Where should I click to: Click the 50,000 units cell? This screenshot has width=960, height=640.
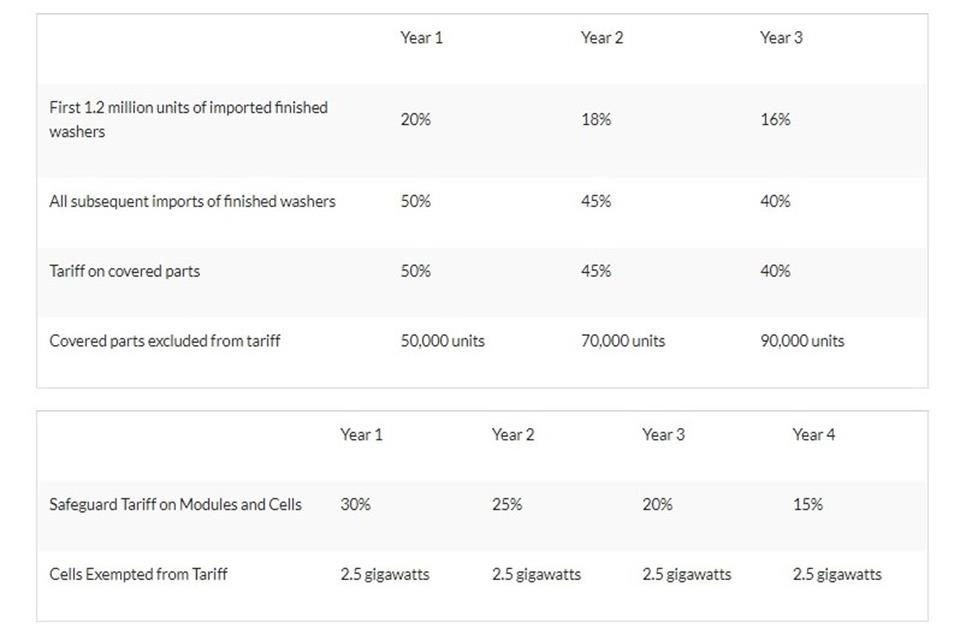(x=442, y=341)
